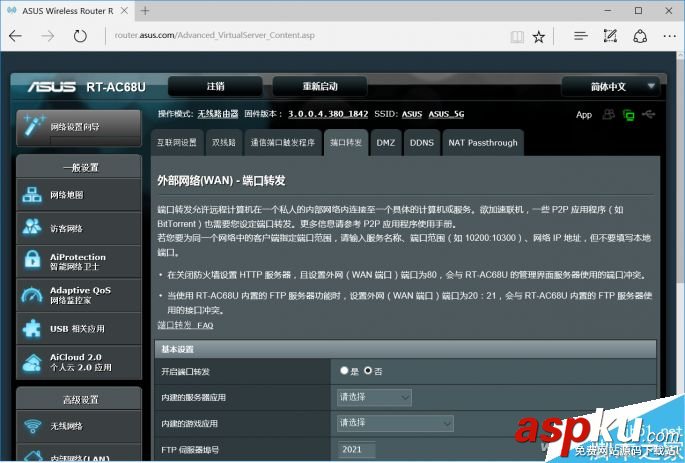Viewport: 685px width, 463px height.
Task: Switch to DMZ tab
Action: 386,142
